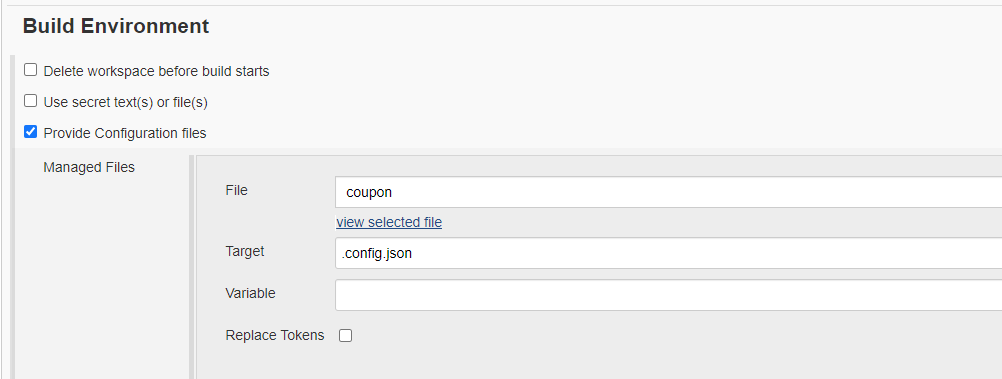Select the Build Environment section heading

point(116,26)
